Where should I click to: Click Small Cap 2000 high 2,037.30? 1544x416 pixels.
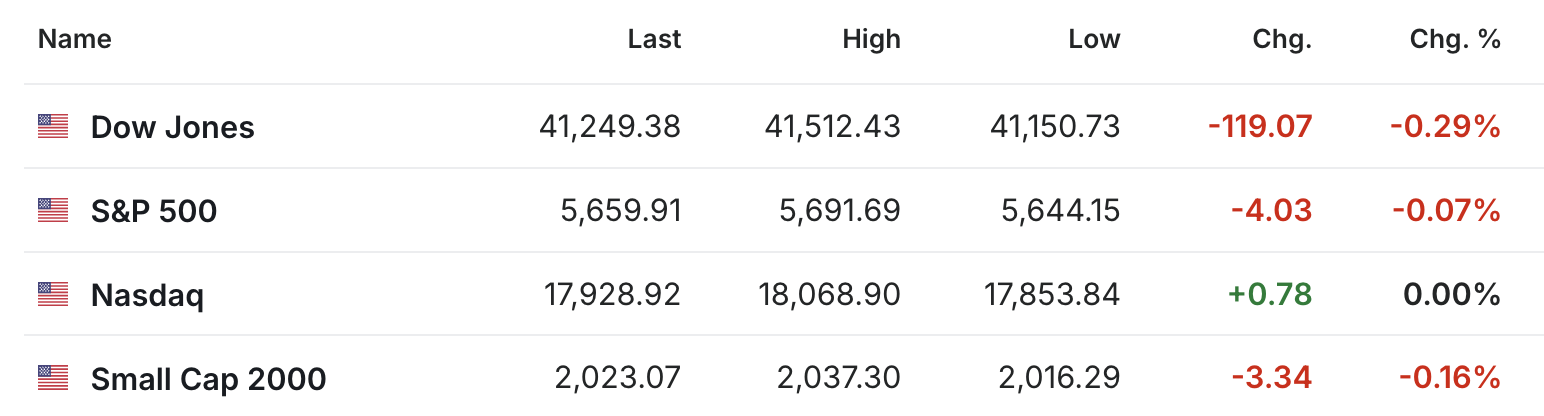(x=838, y=378)
